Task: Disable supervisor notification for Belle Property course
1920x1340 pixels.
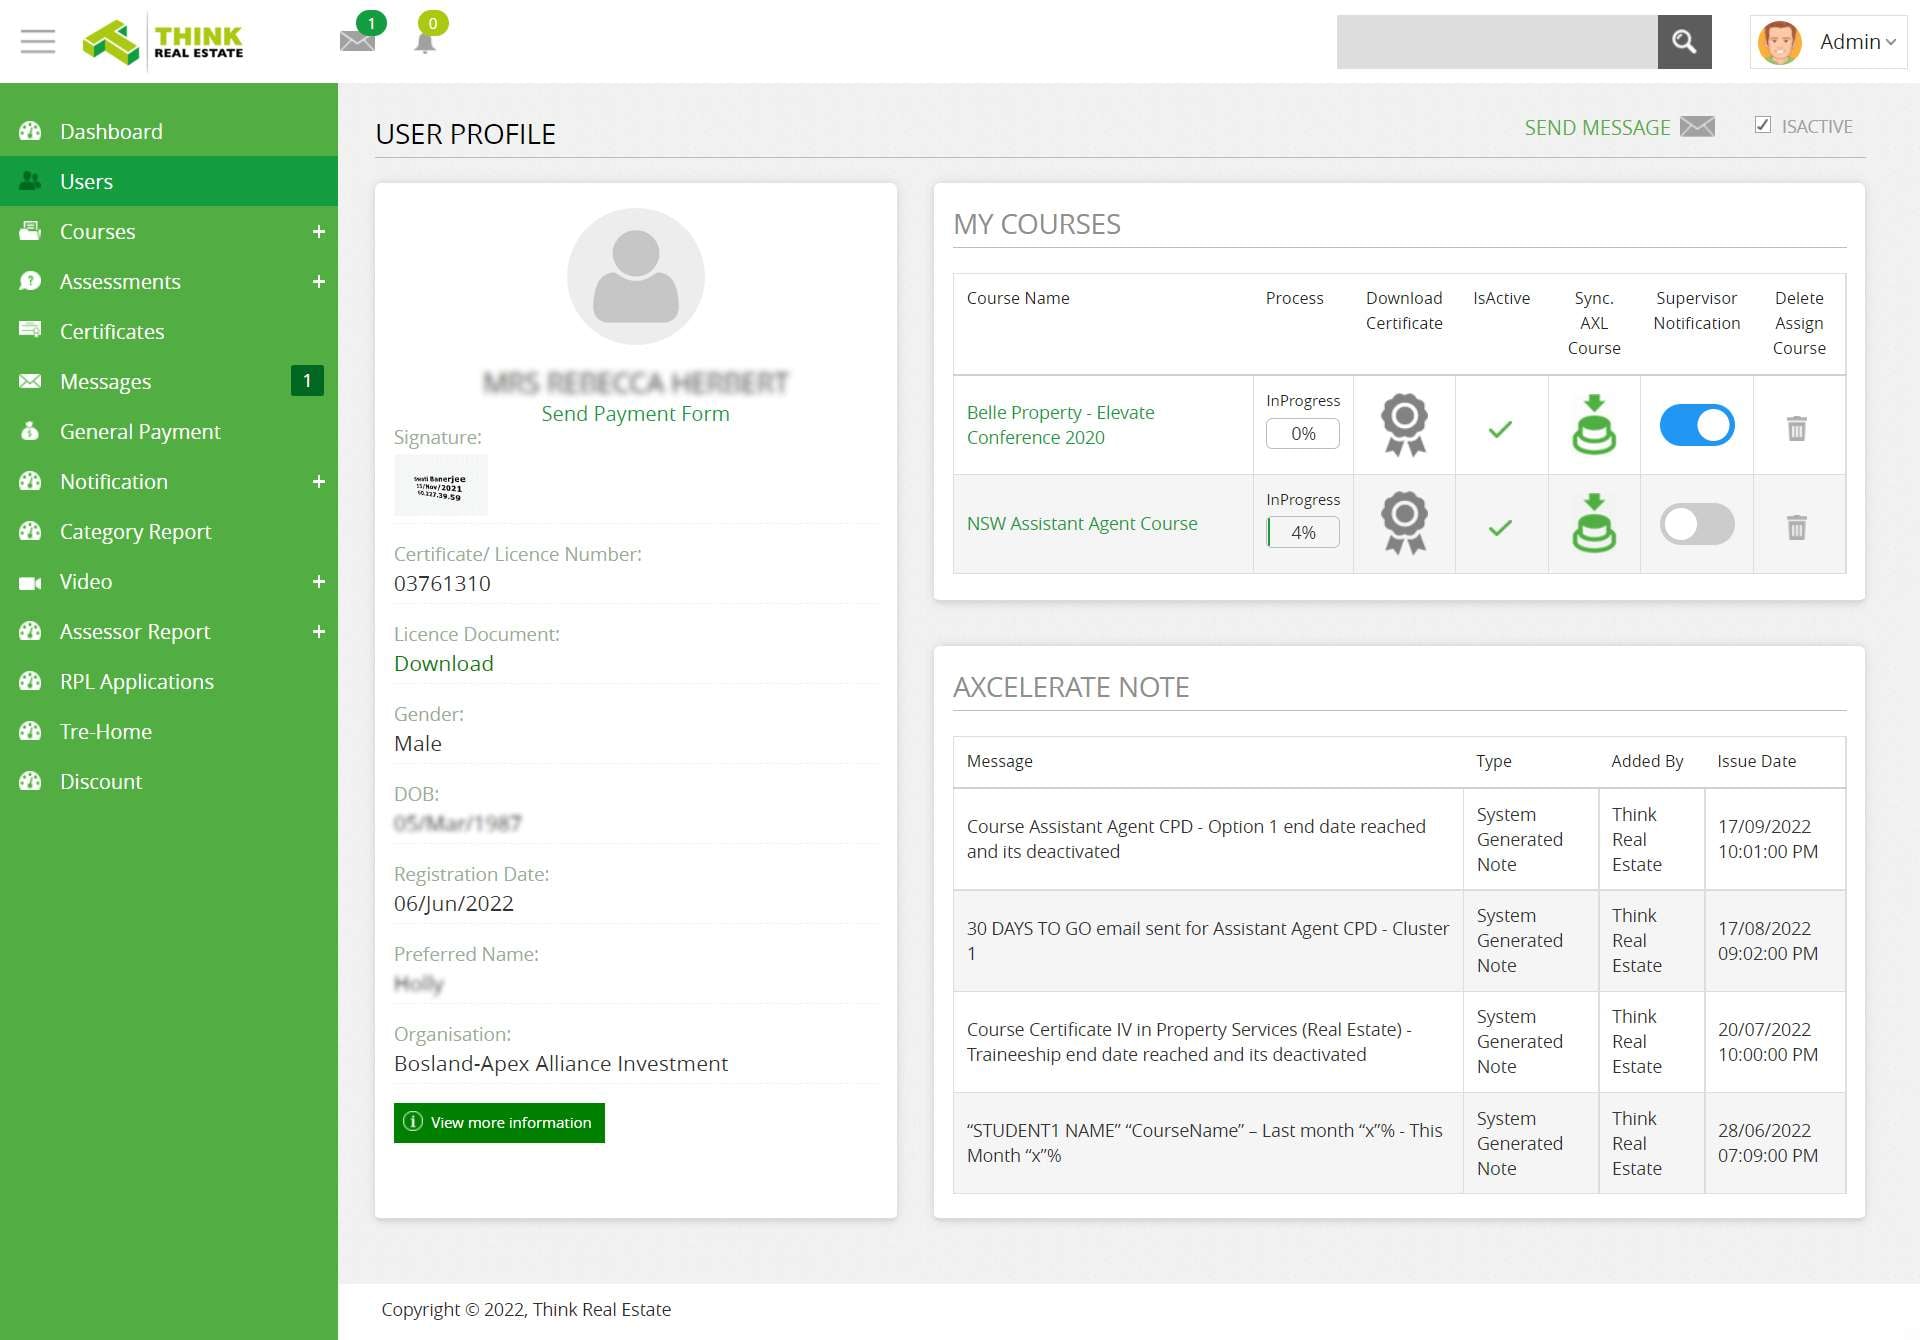Action: click(1697, 425)
